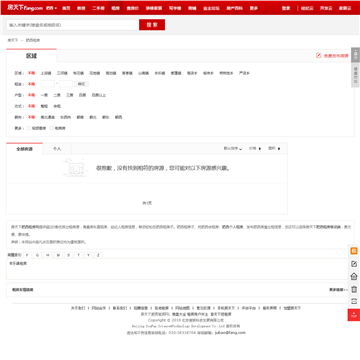Click the confirm button beside rent range

(81, 84)
